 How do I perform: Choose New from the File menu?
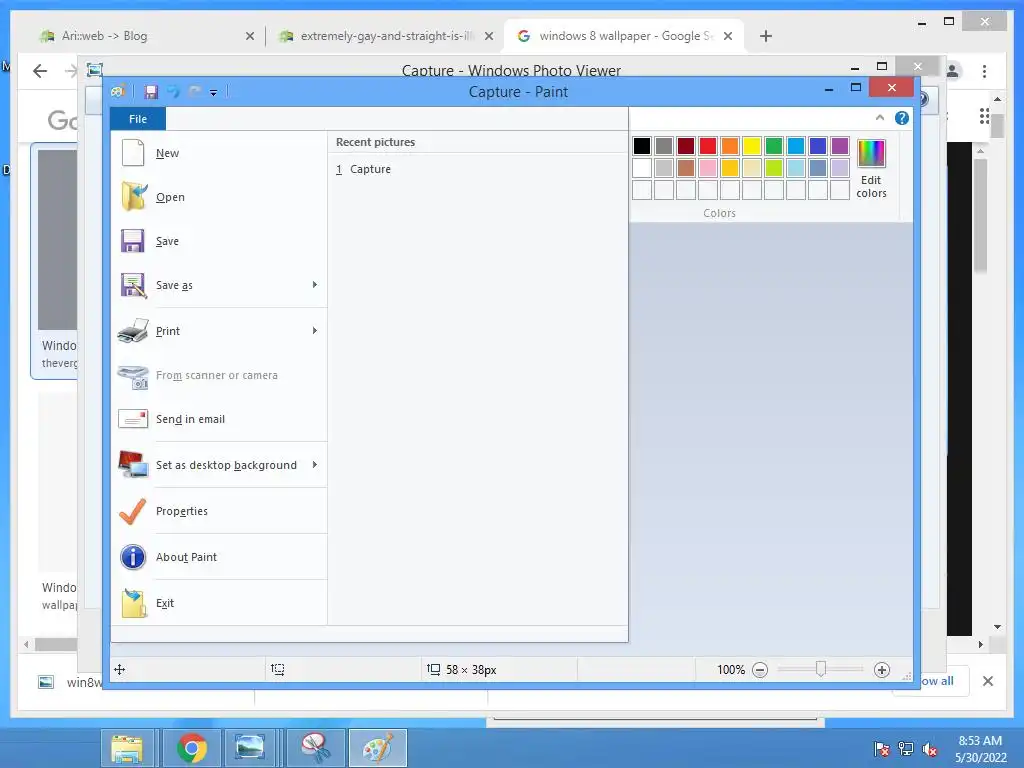click(x=219, y=153)
